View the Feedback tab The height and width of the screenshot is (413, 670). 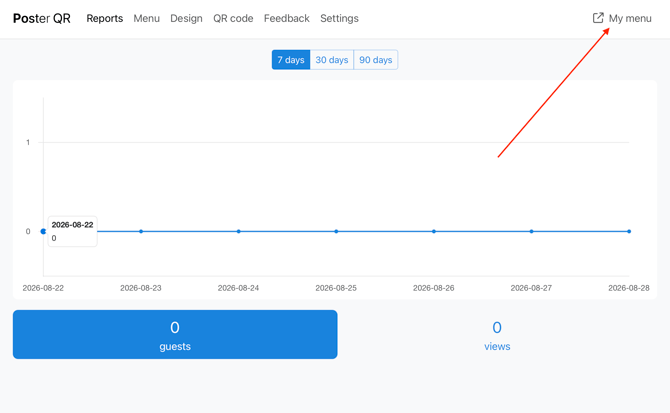coord(287,18)
